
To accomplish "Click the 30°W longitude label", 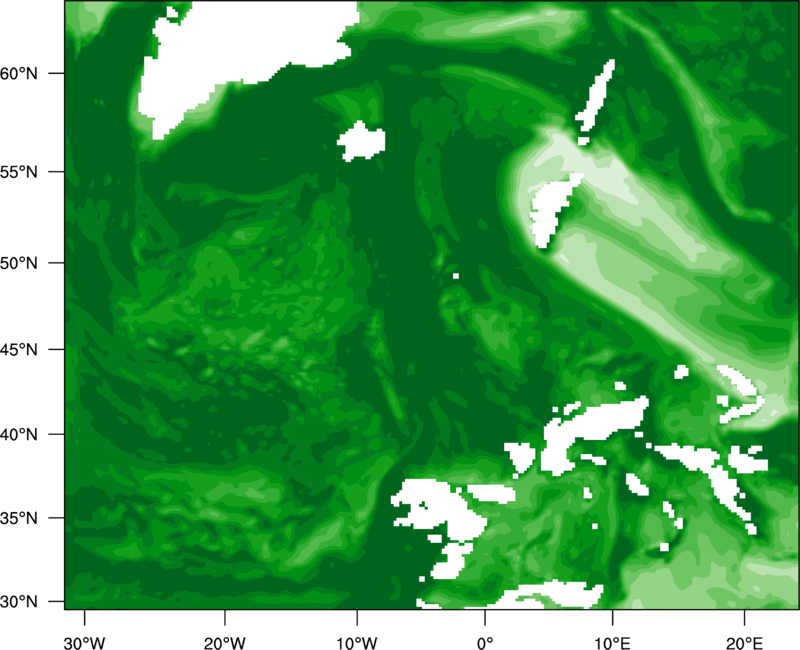I will coord(85,643).
